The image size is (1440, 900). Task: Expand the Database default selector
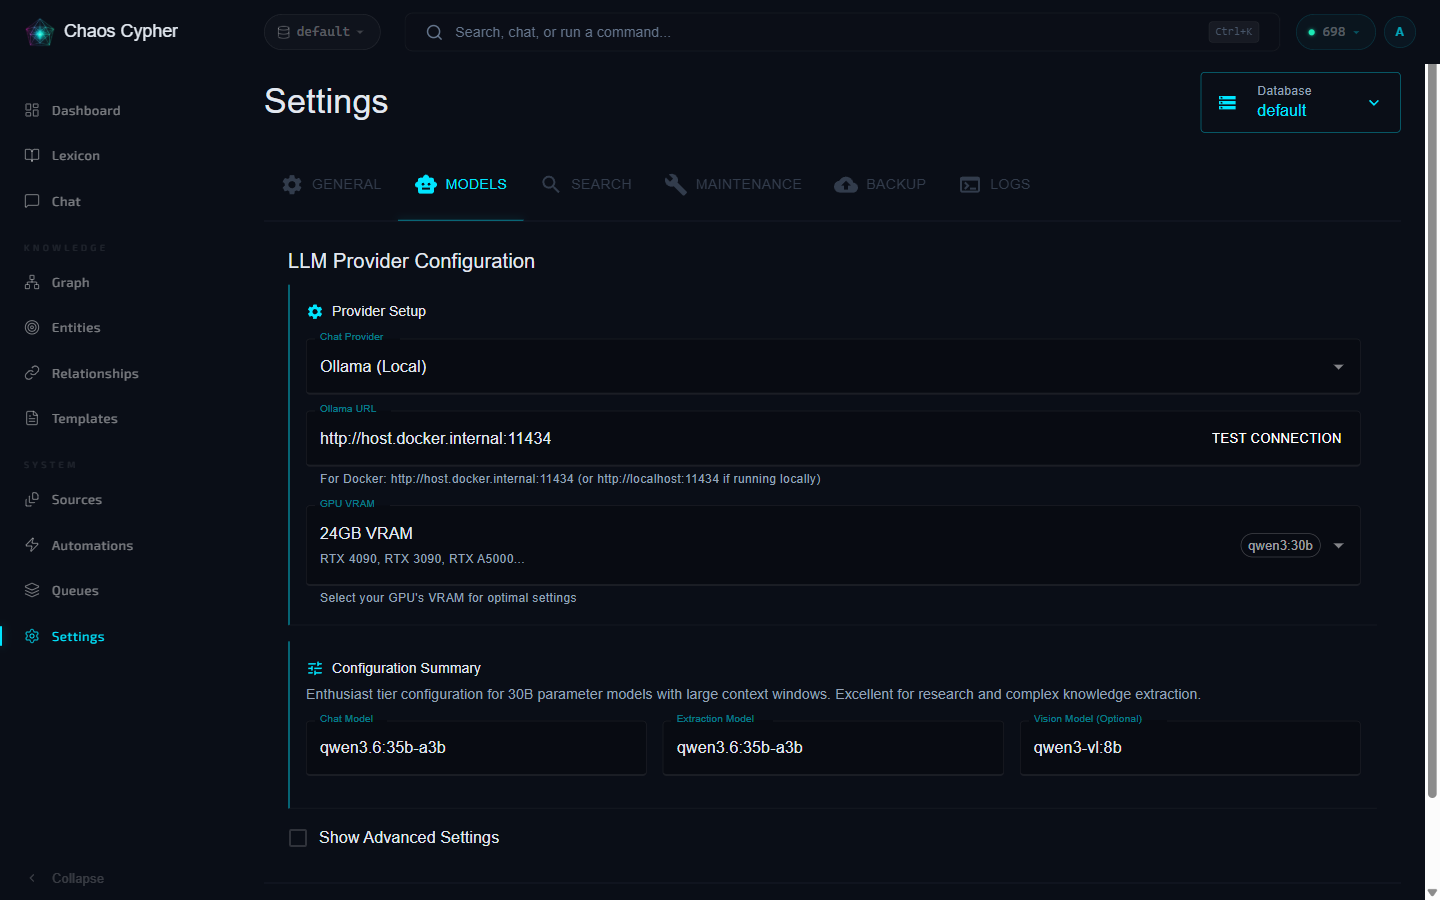coord(1300,102)
